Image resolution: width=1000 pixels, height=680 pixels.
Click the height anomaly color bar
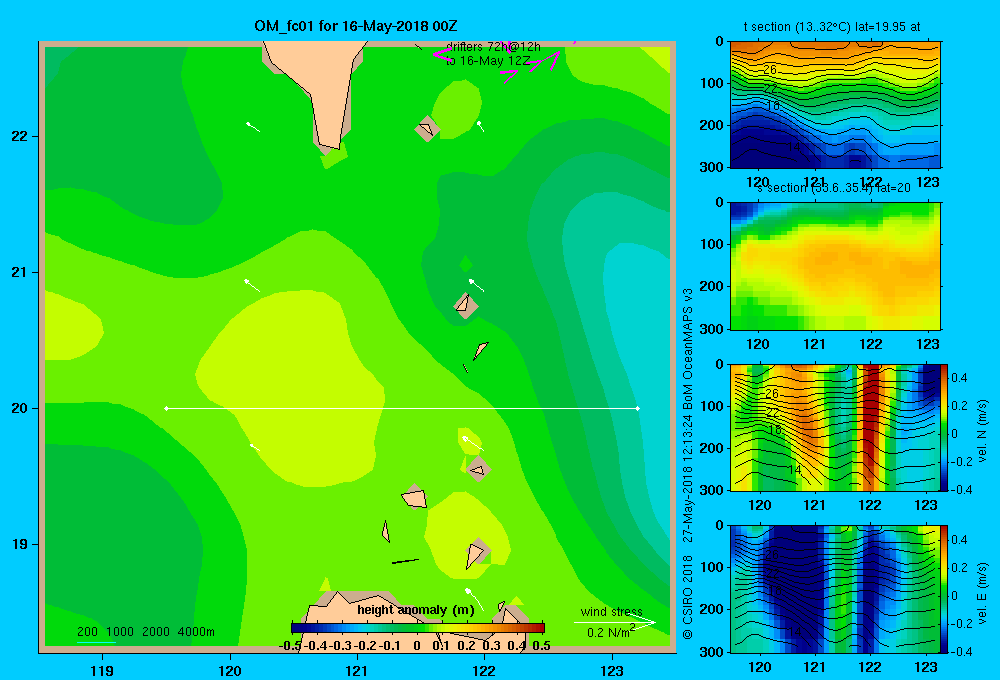click(418, 628)
